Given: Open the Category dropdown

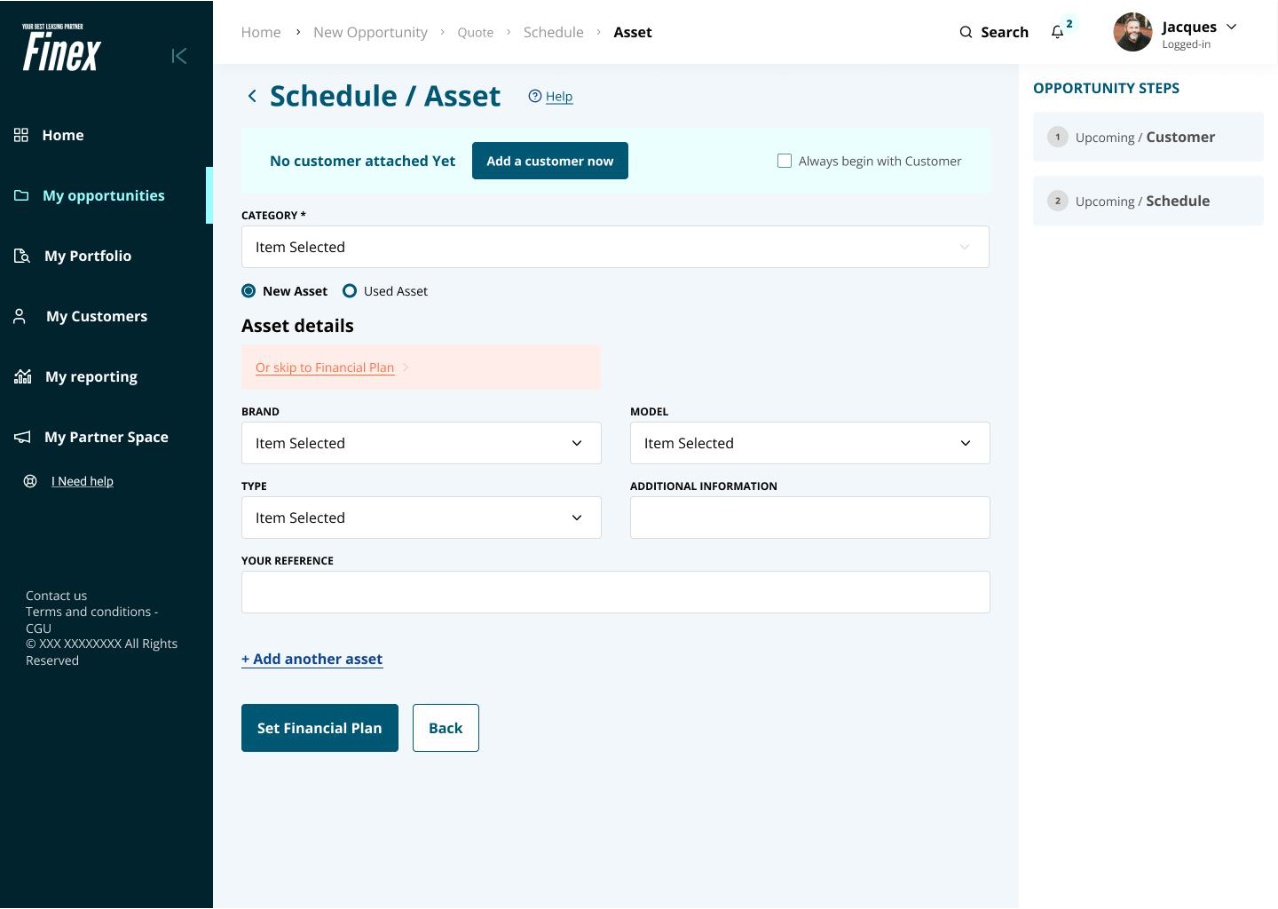Looking at the screenshot, I should pyautogui.click(x=615, y=247).
